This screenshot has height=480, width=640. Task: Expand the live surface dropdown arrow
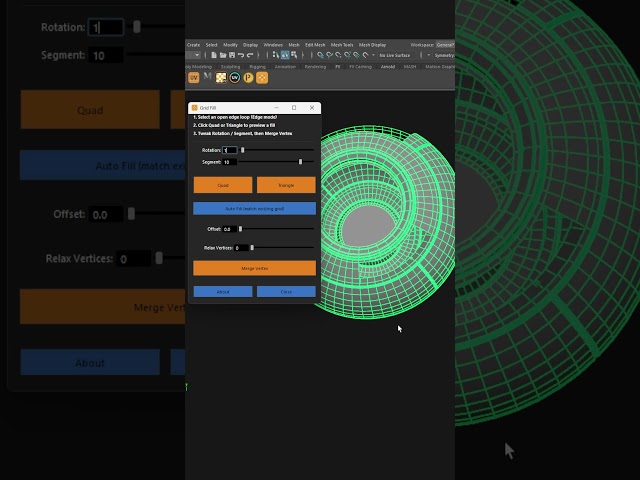pyautogui.click(x=373, y=55)
